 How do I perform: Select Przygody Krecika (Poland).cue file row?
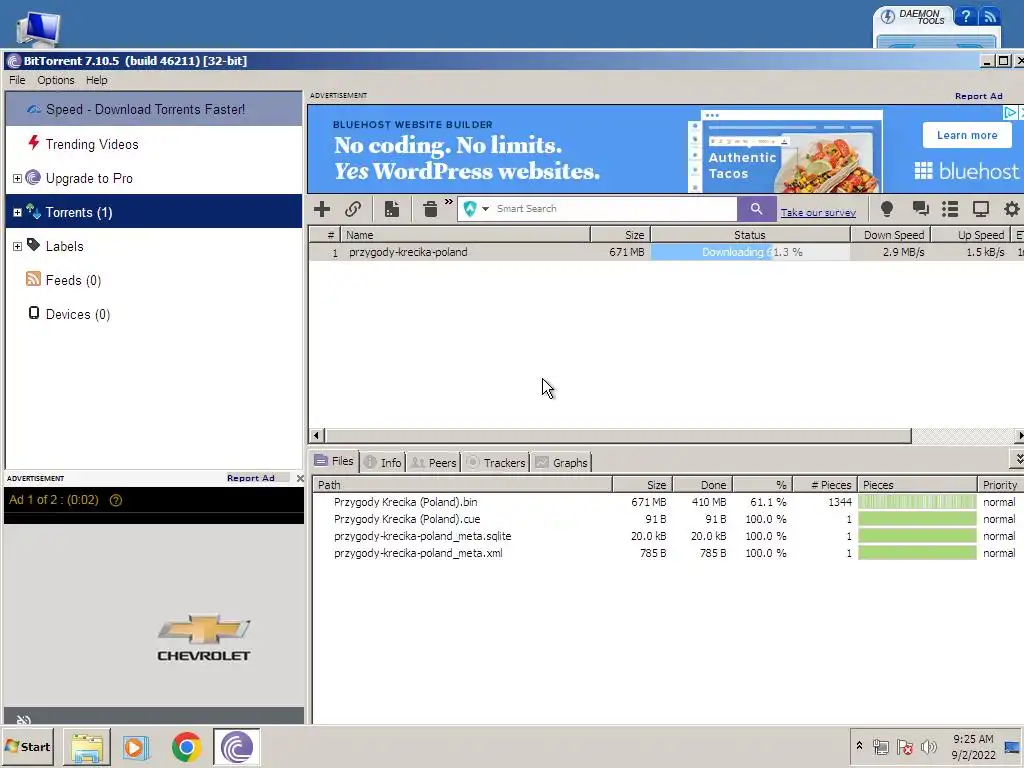pos(666,519)
